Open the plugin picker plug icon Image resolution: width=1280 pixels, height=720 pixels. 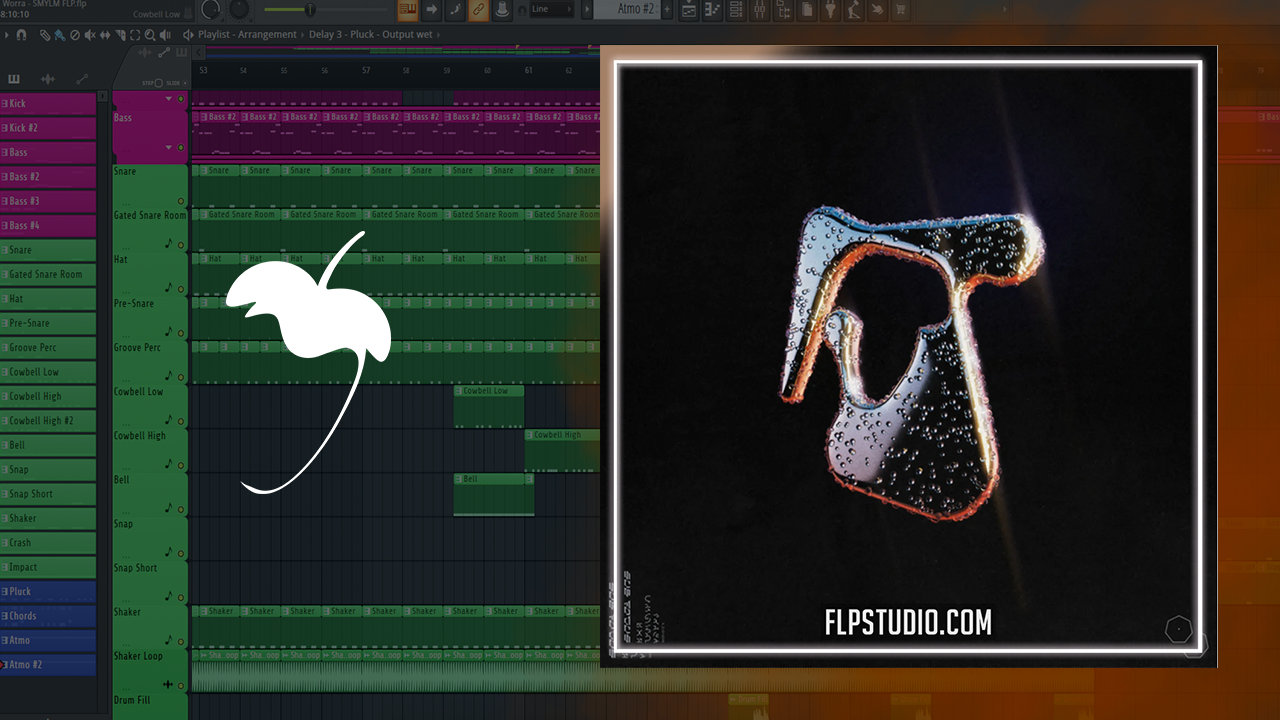click(830, 10)
